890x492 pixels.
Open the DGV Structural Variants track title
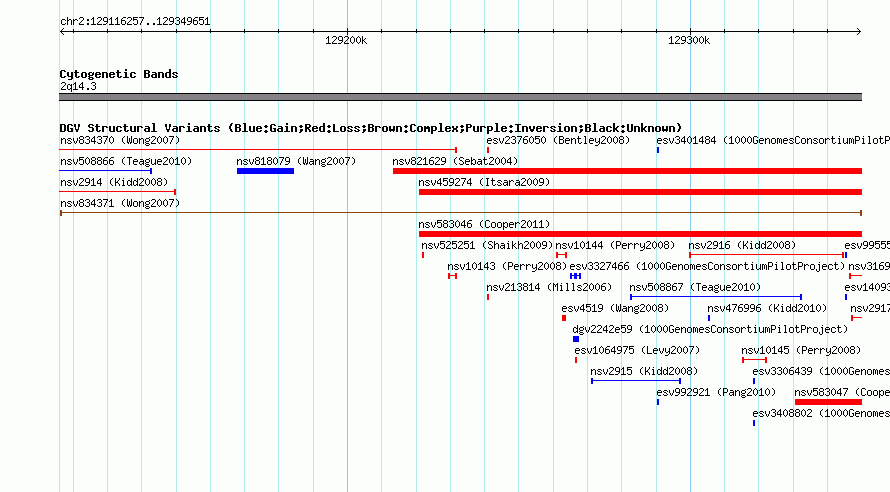click(371, 128)
